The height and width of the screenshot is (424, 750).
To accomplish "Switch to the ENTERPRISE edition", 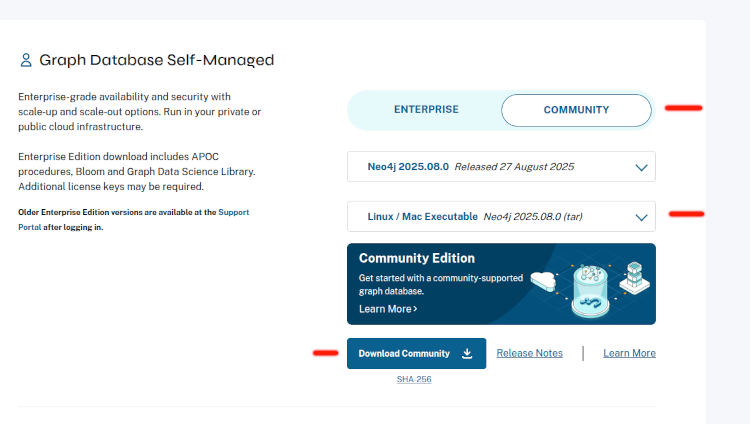I will (426, 109).
